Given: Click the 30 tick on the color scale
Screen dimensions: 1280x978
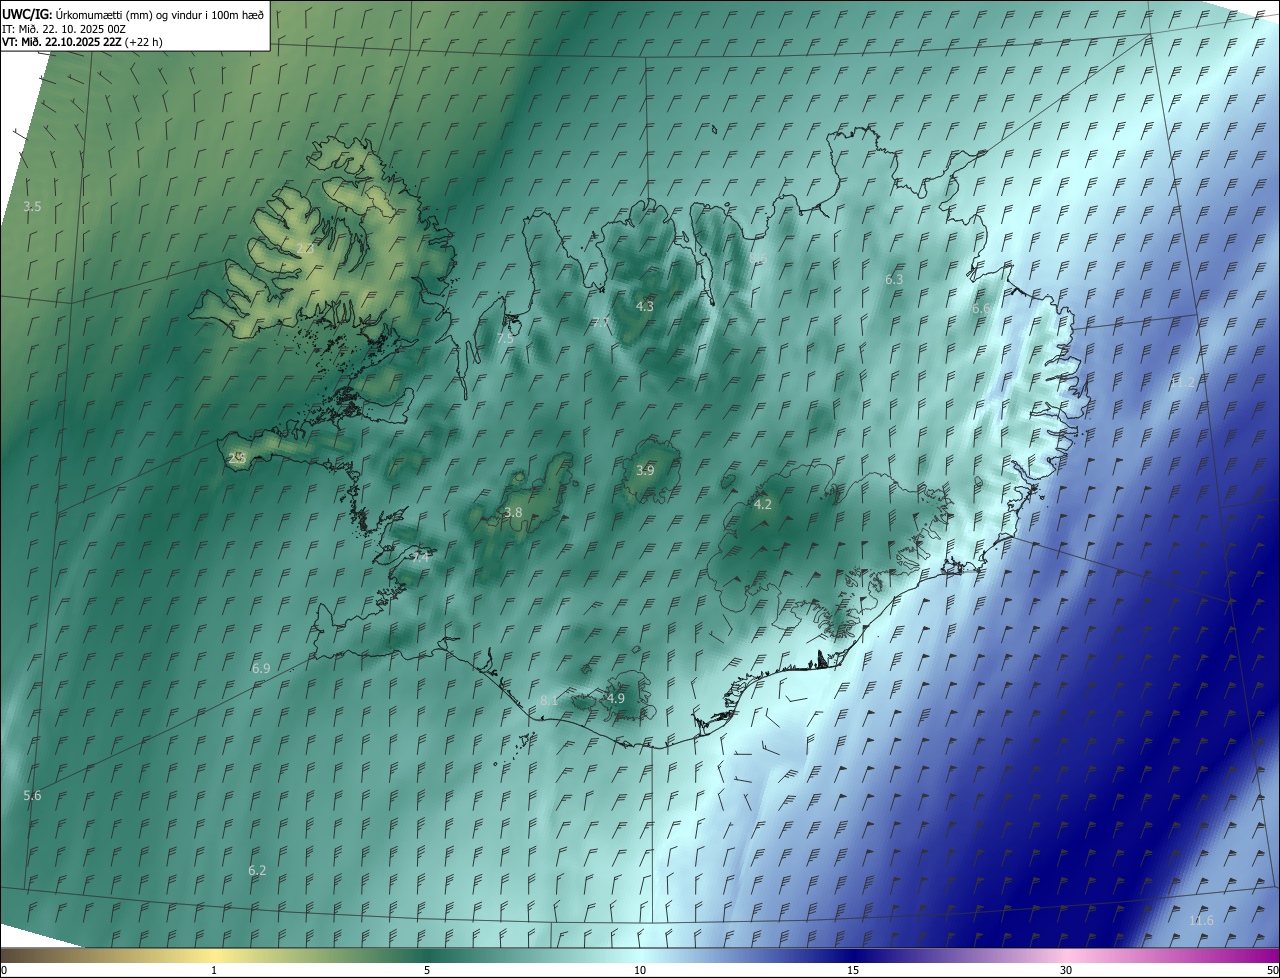Looking at the screenshot, I should [x=1066, y=970].
